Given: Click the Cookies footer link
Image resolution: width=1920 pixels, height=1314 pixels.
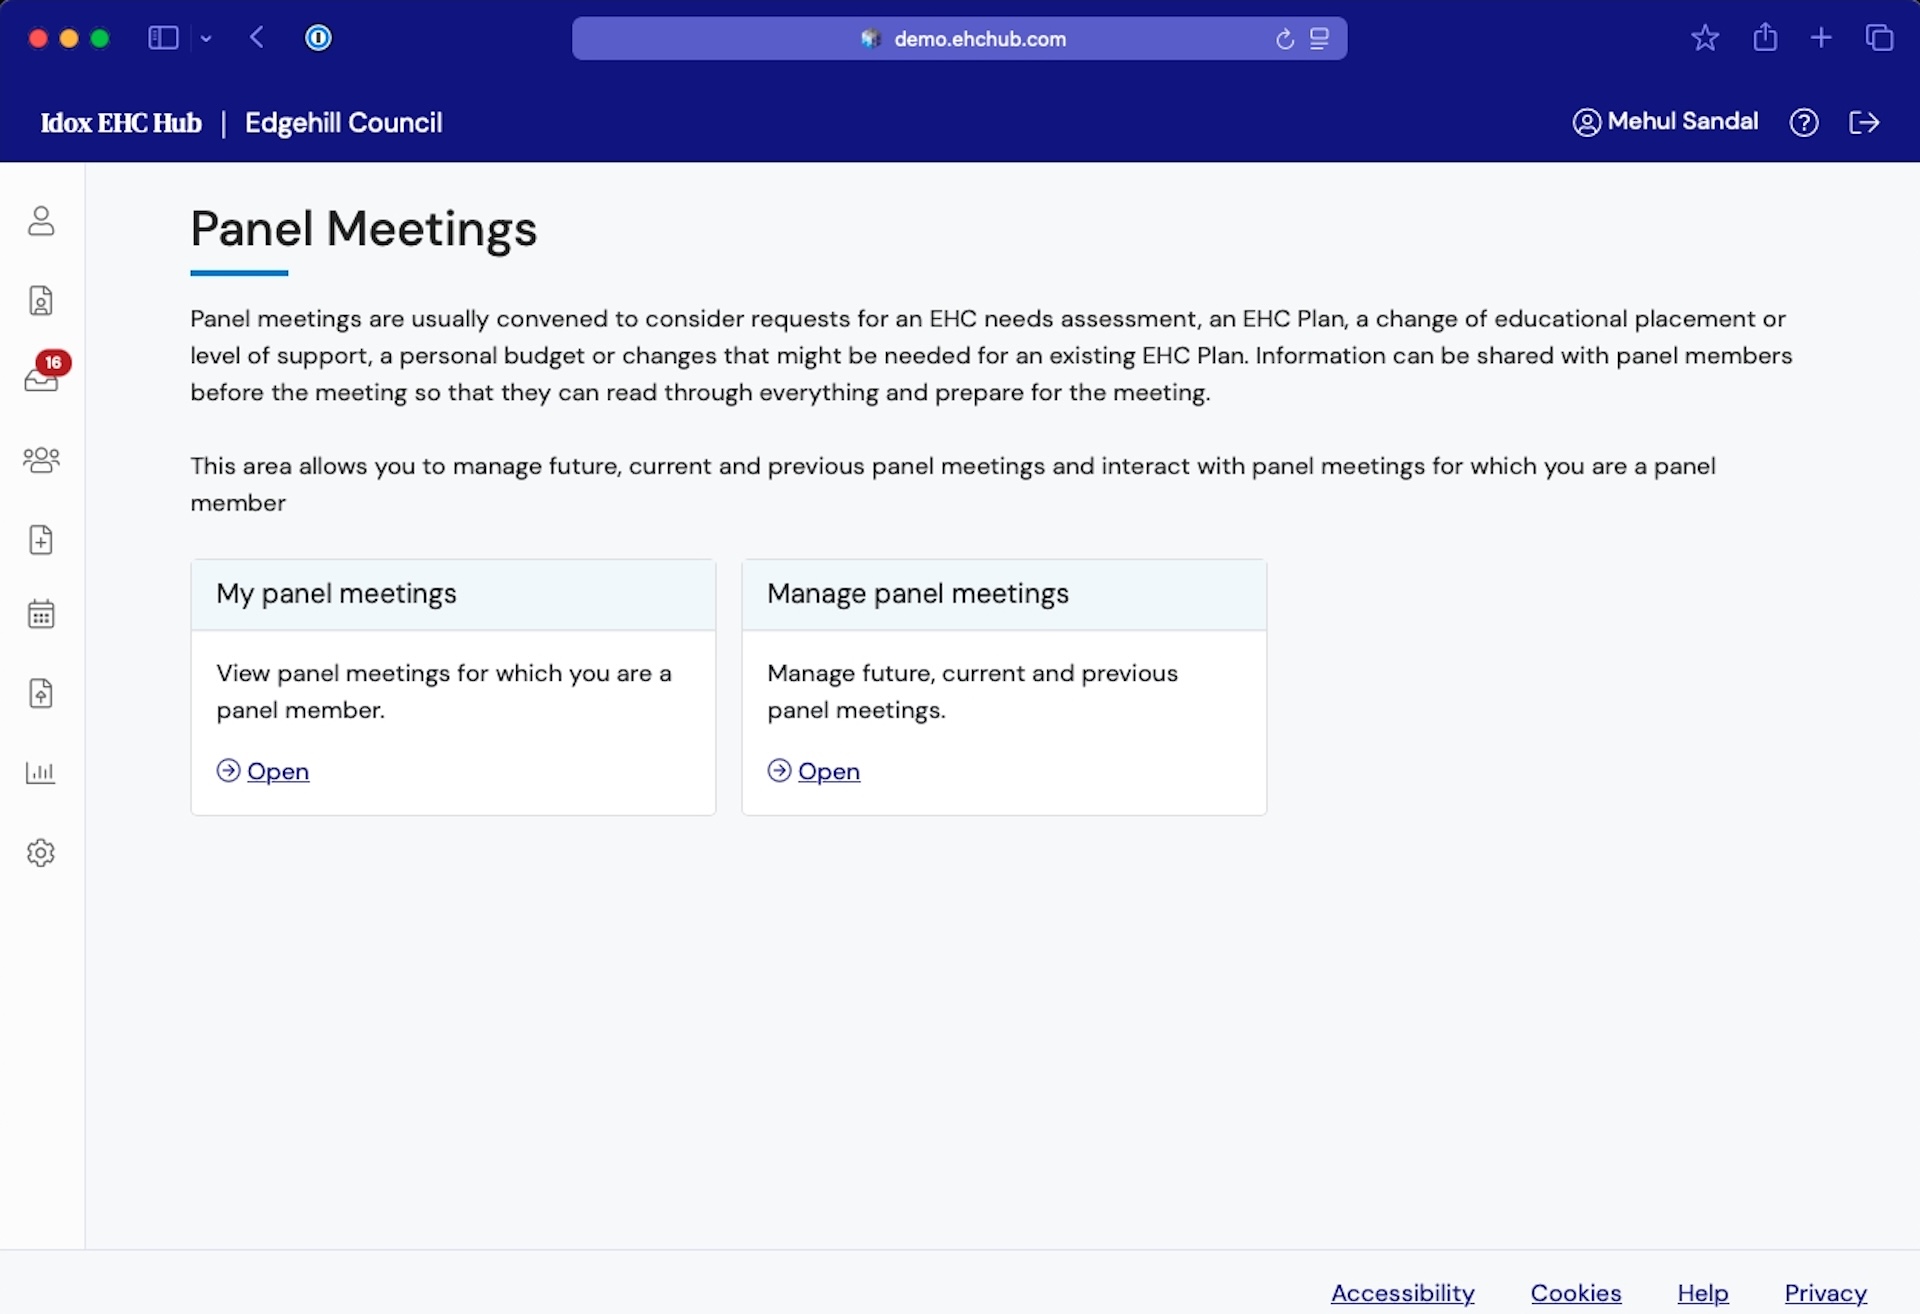Looking at the screenshot, I should pyautogui.click(x=1575, y=1293).
